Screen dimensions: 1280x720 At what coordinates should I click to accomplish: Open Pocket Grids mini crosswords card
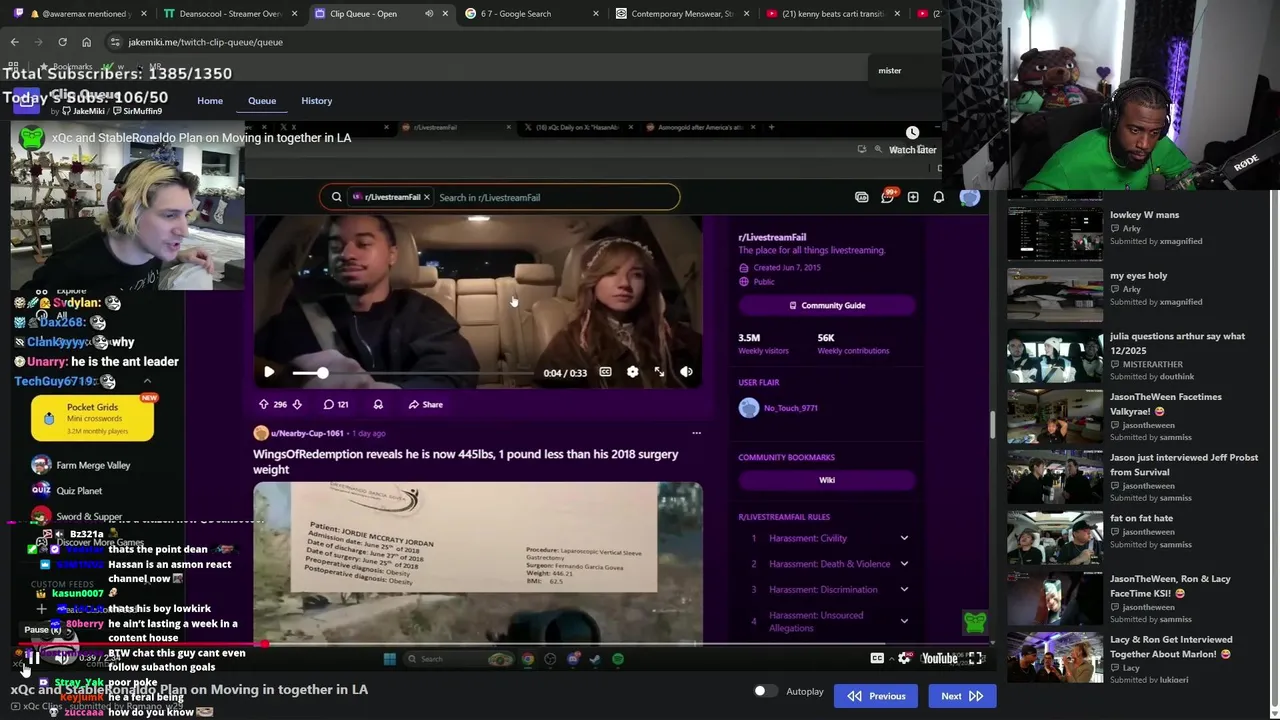tap(92, 418)
